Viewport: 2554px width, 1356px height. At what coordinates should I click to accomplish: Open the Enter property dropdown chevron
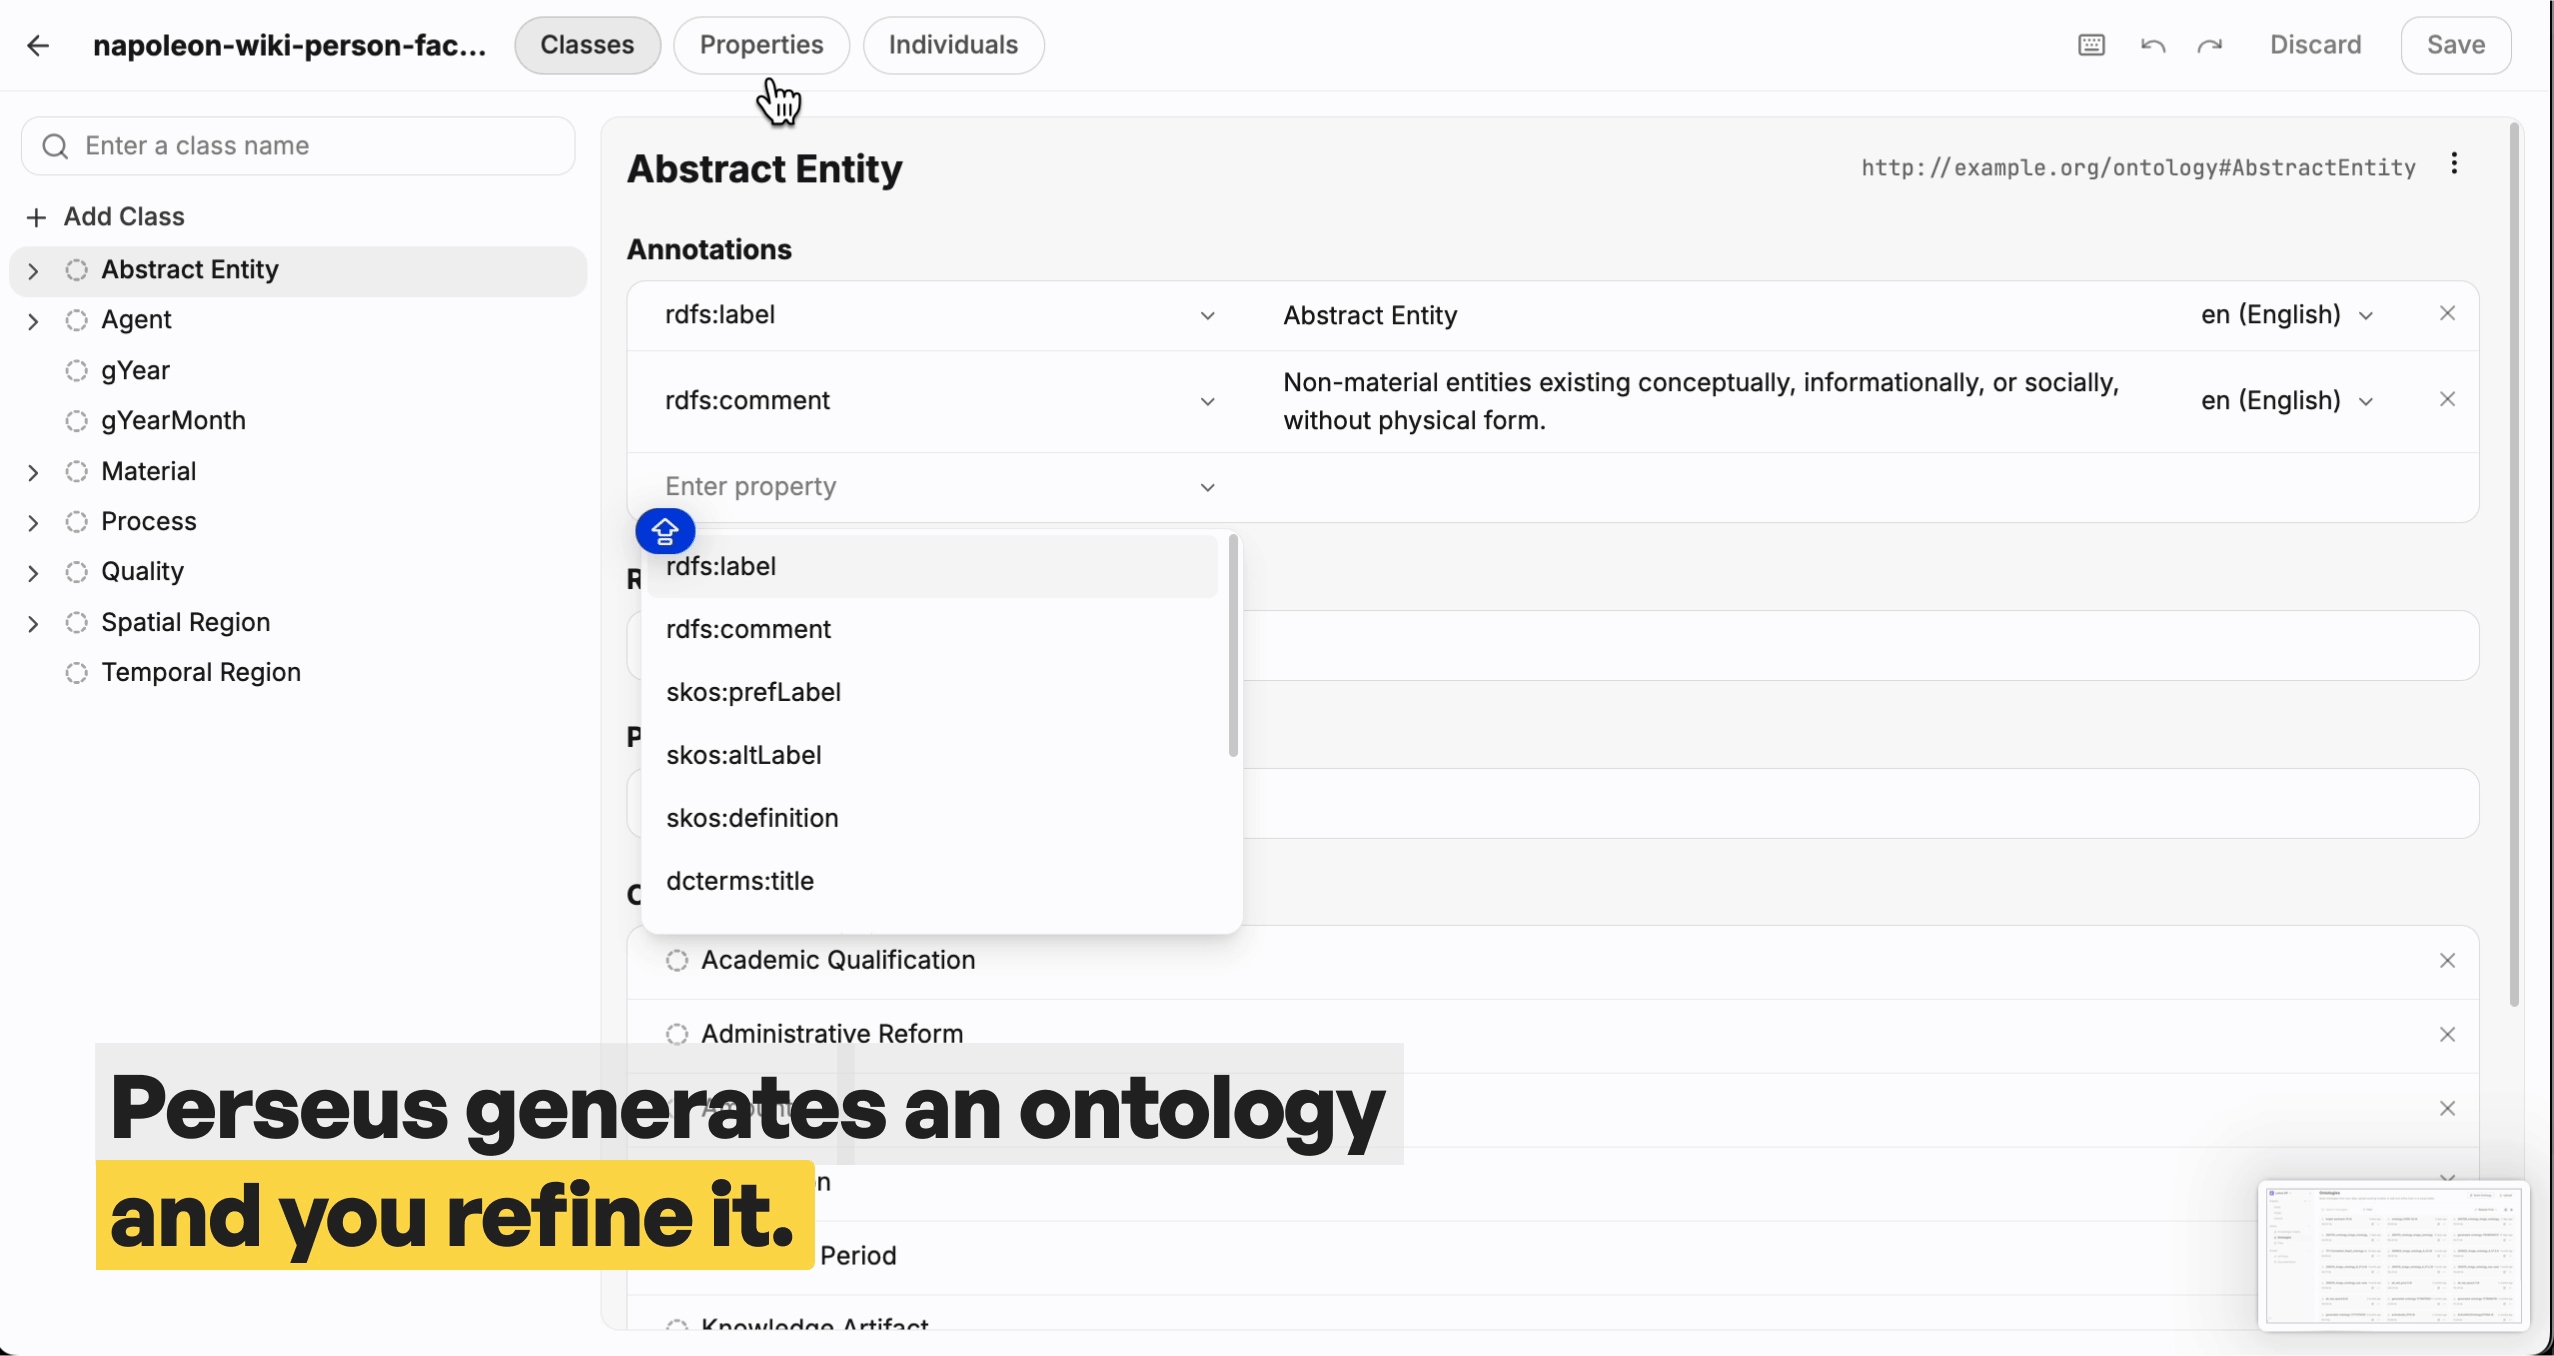click(x=1208, y=487)
